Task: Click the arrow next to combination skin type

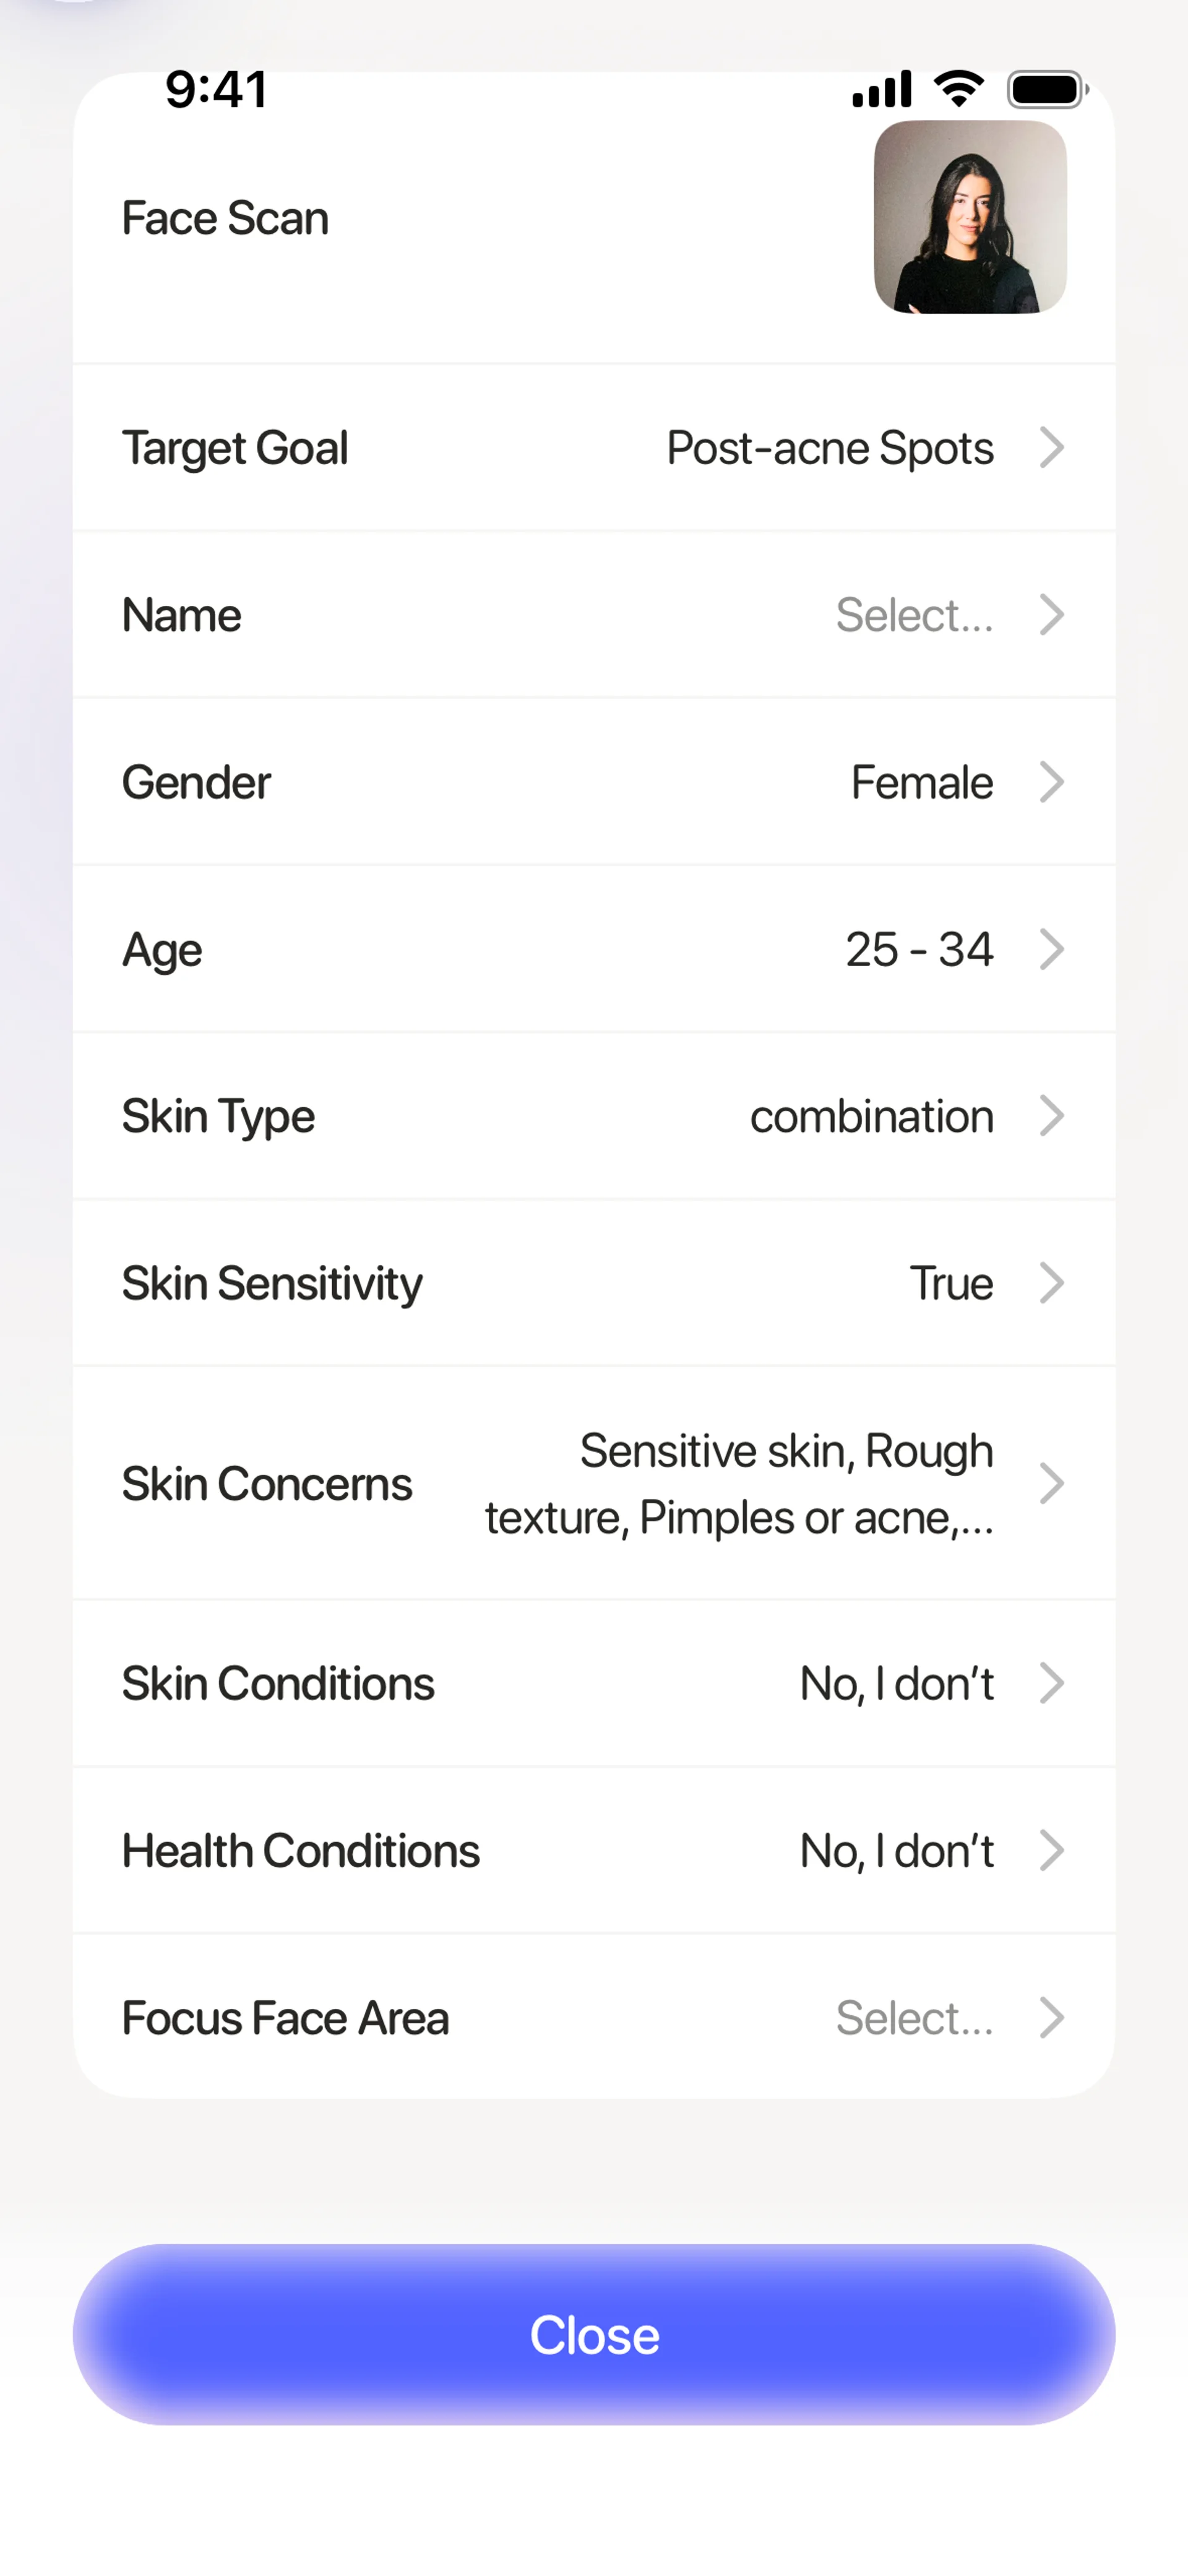Action: pyautogui.click(x=1051, y=1116)
